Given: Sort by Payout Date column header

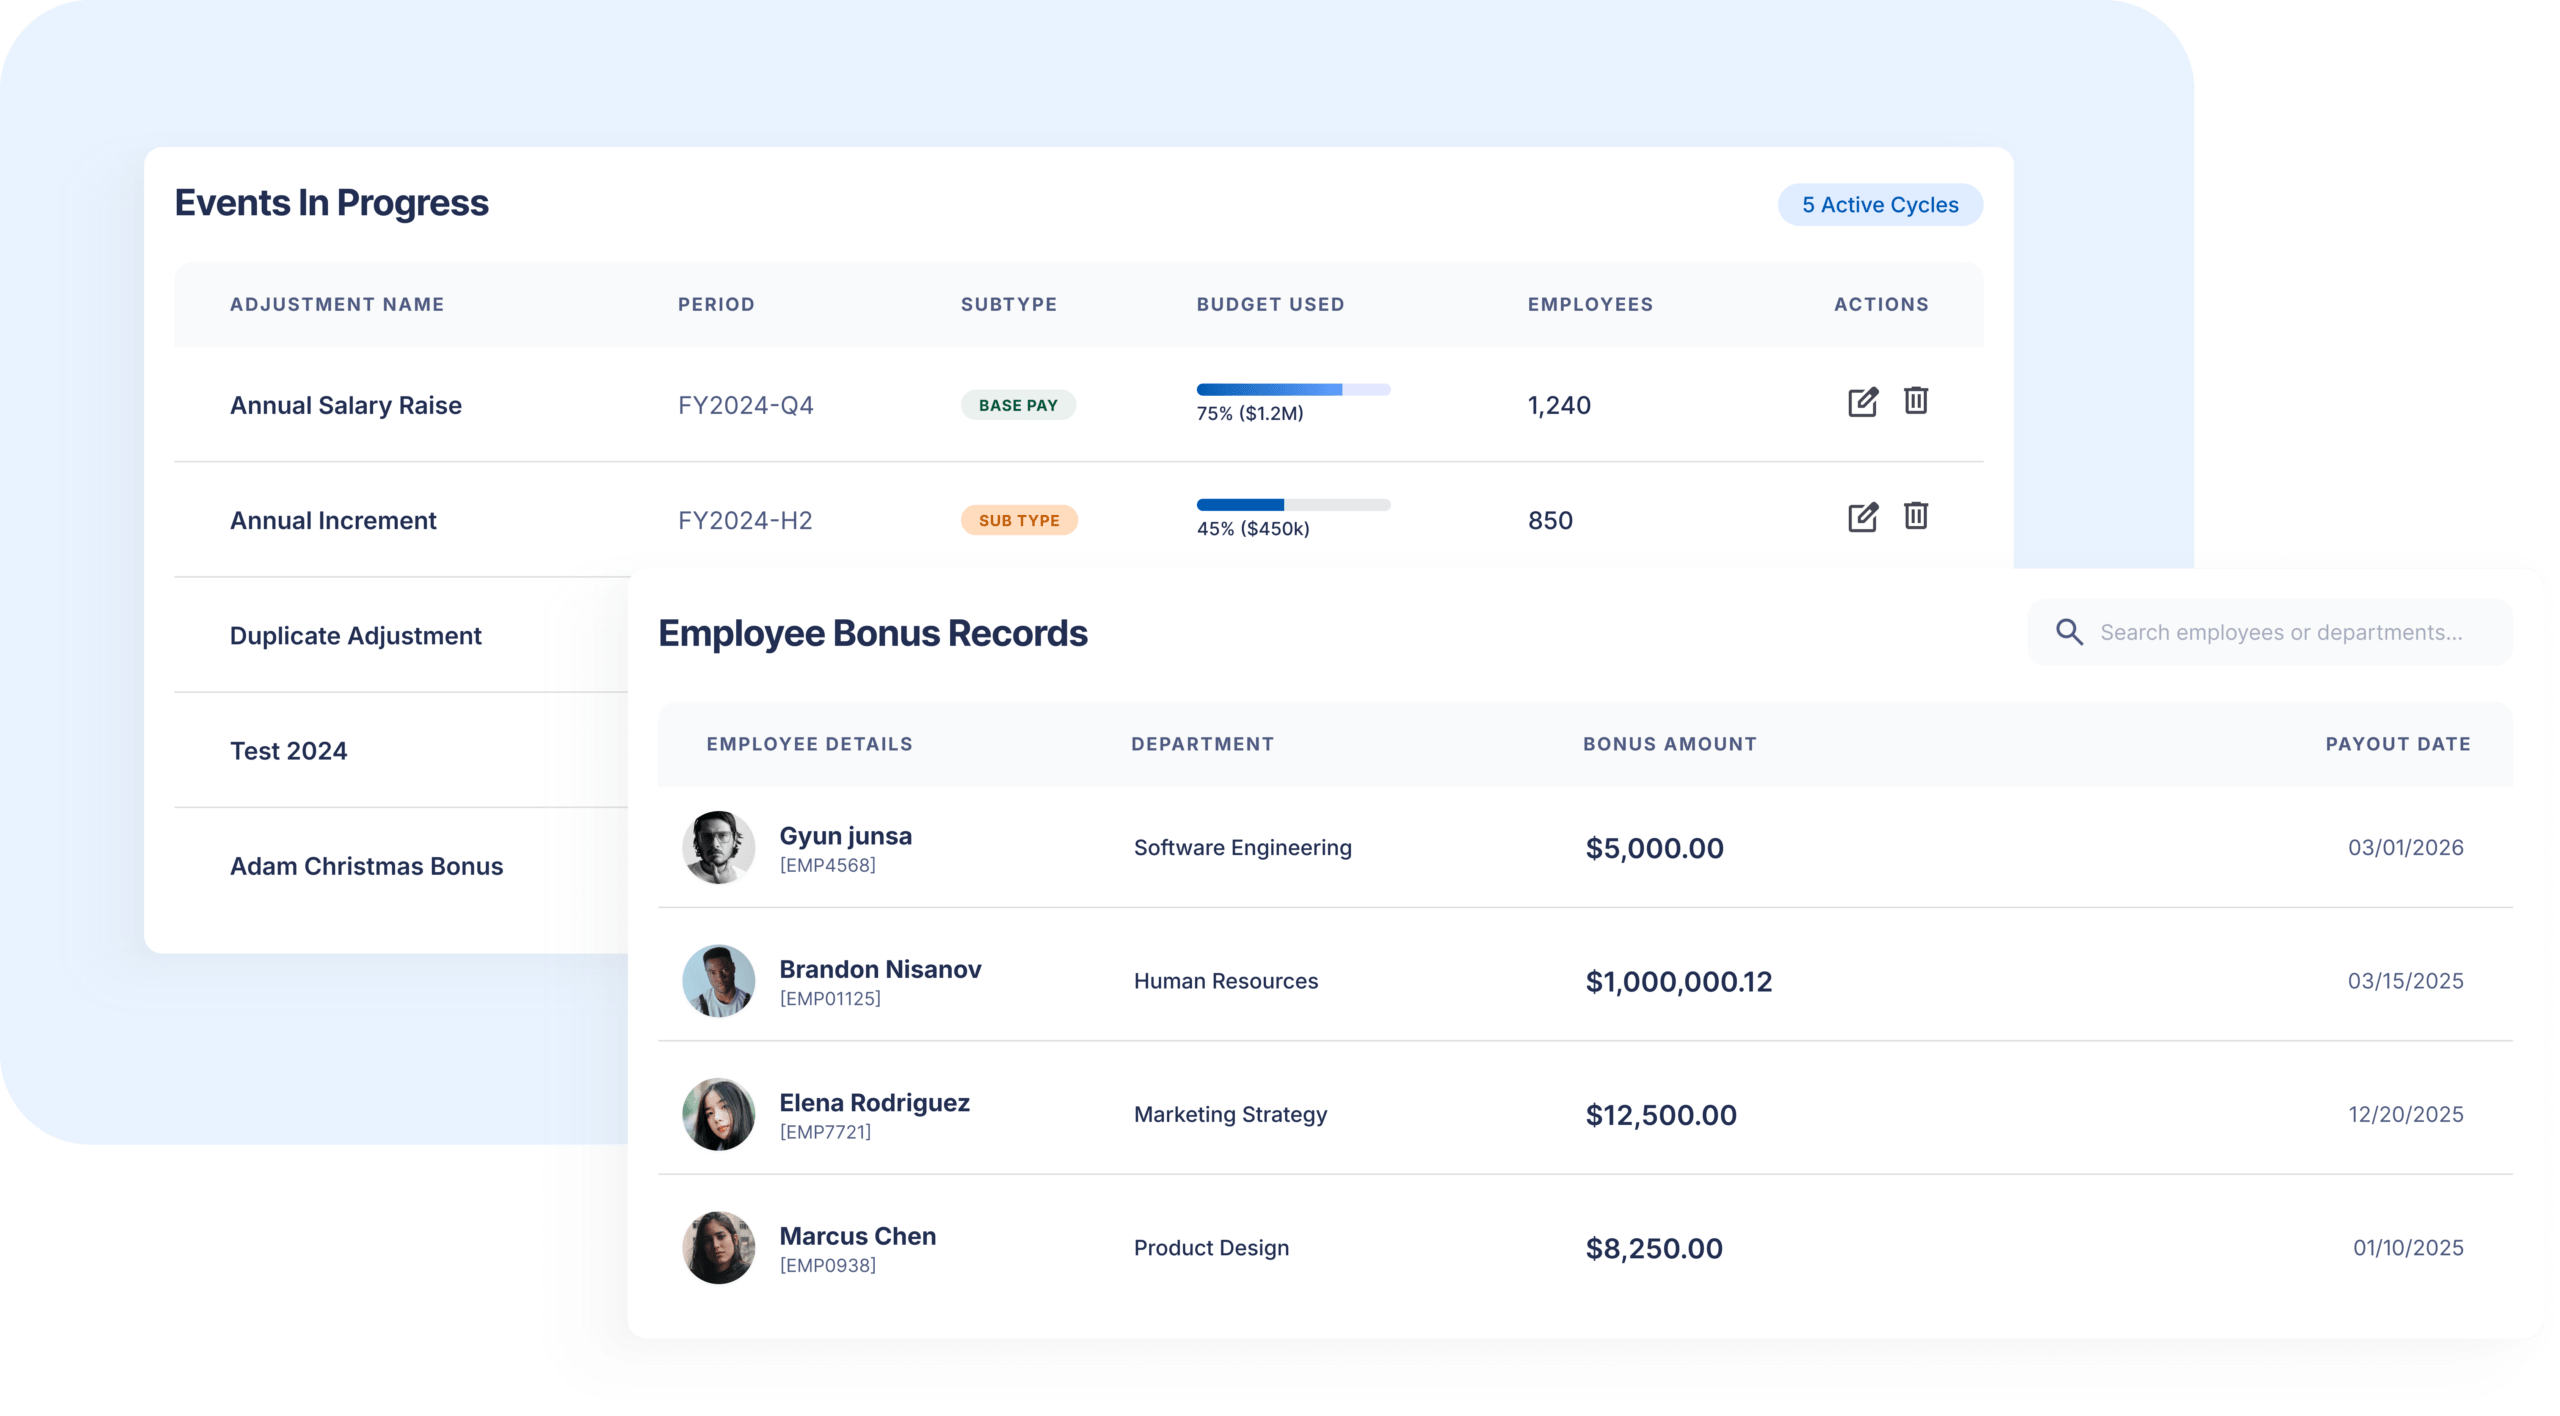Looking at the screenshot, I should point(2397,744).
